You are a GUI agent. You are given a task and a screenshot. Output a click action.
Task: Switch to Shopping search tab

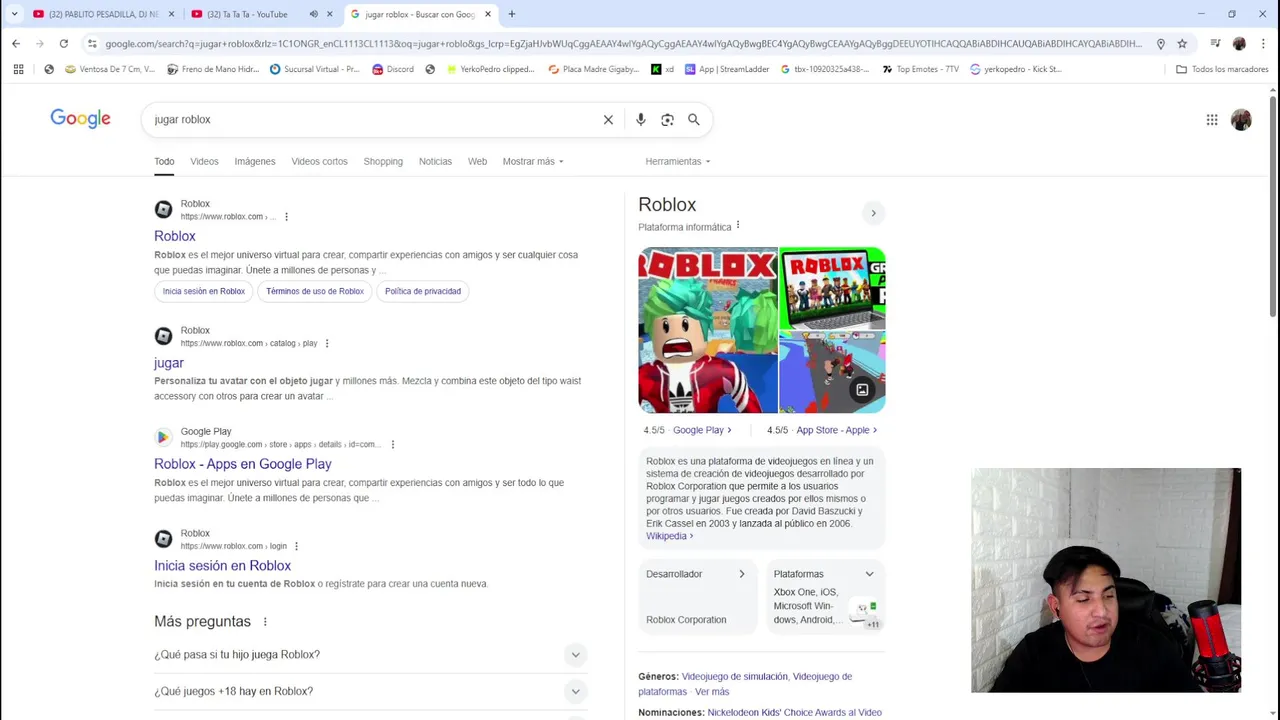point(383,161)
